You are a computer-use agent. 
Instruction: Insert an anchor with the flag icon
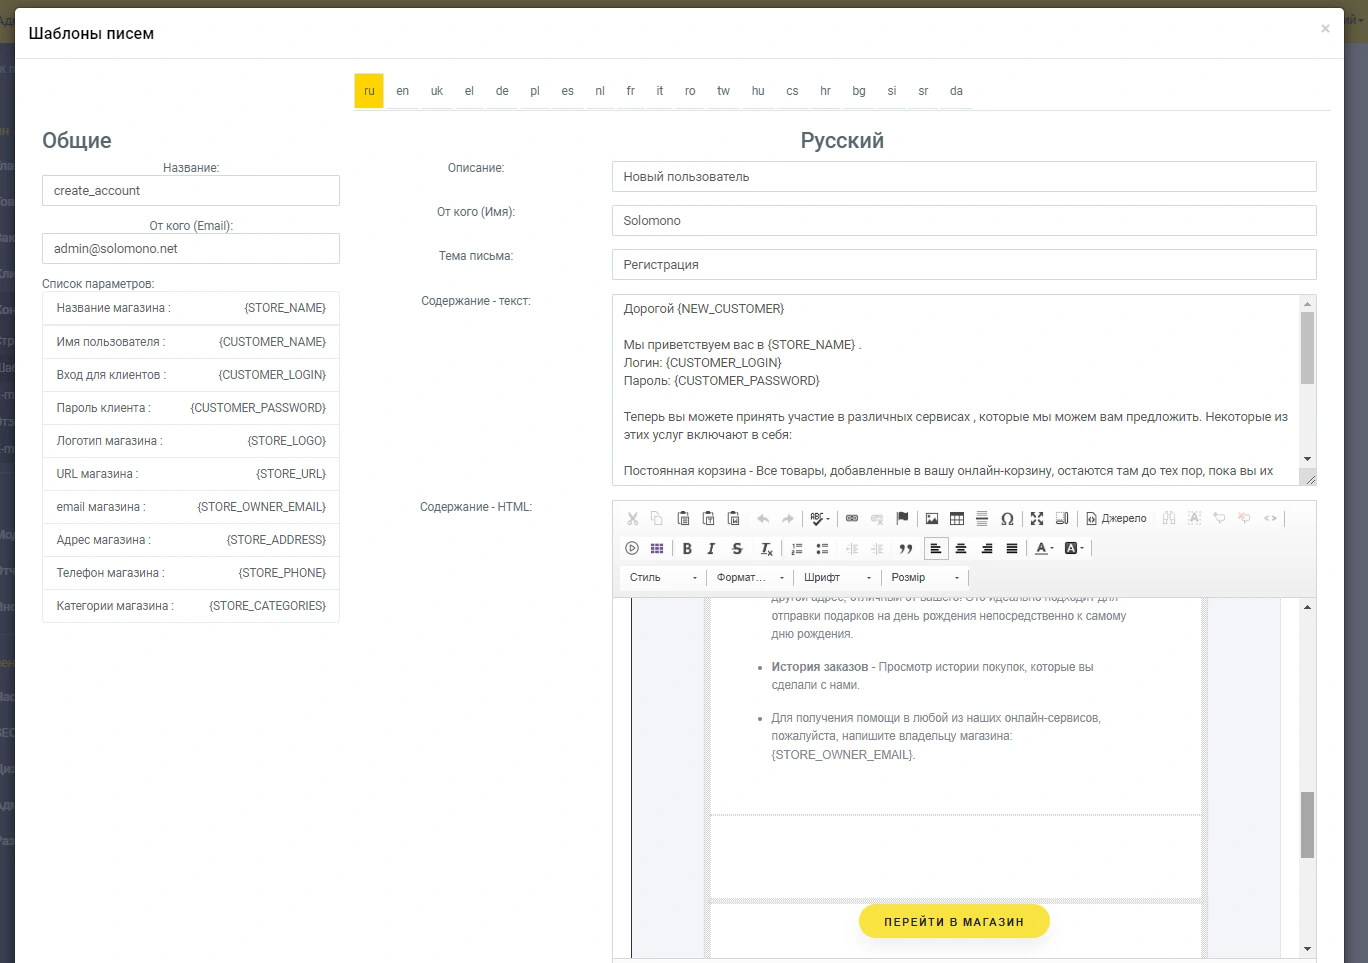(x=902, y=518)
